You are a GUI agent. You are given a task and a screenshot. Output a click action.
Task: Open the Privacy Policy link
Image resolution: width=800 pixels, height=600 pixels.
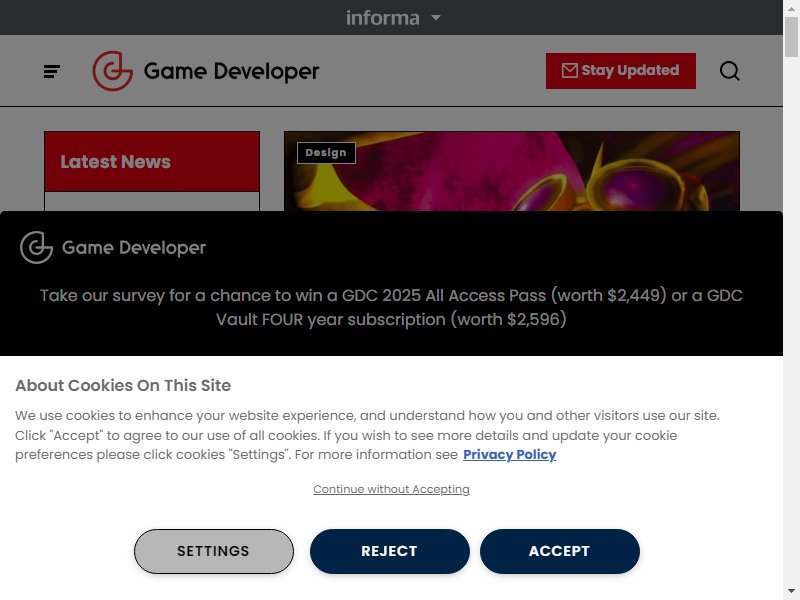tap(510, 454)
